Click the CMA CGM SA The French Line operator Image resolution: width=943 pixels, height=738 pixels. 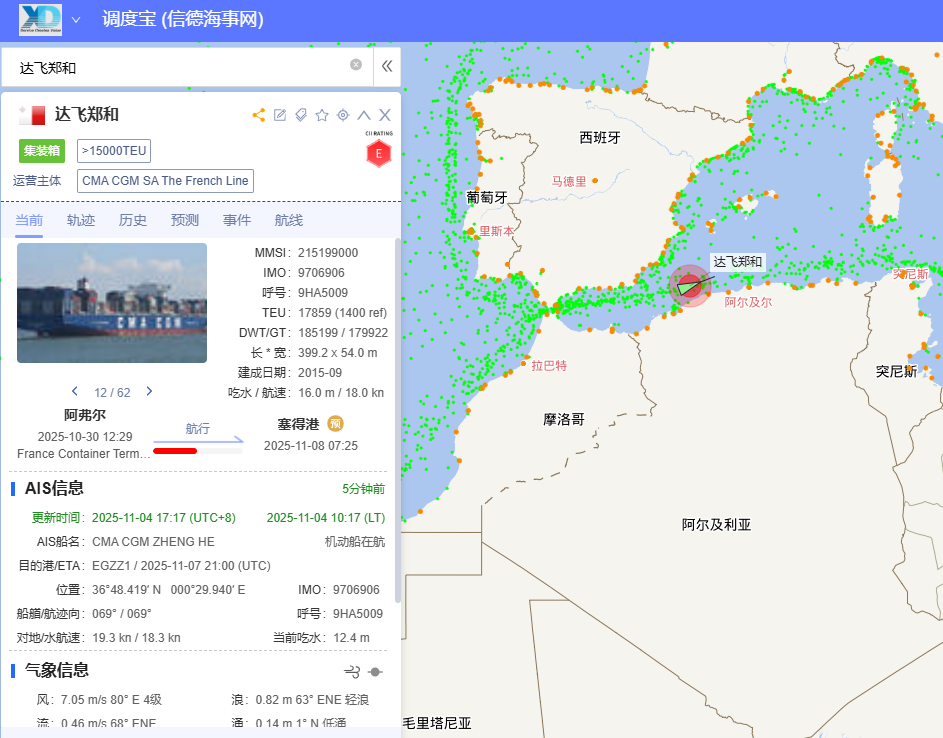(165, 181)
